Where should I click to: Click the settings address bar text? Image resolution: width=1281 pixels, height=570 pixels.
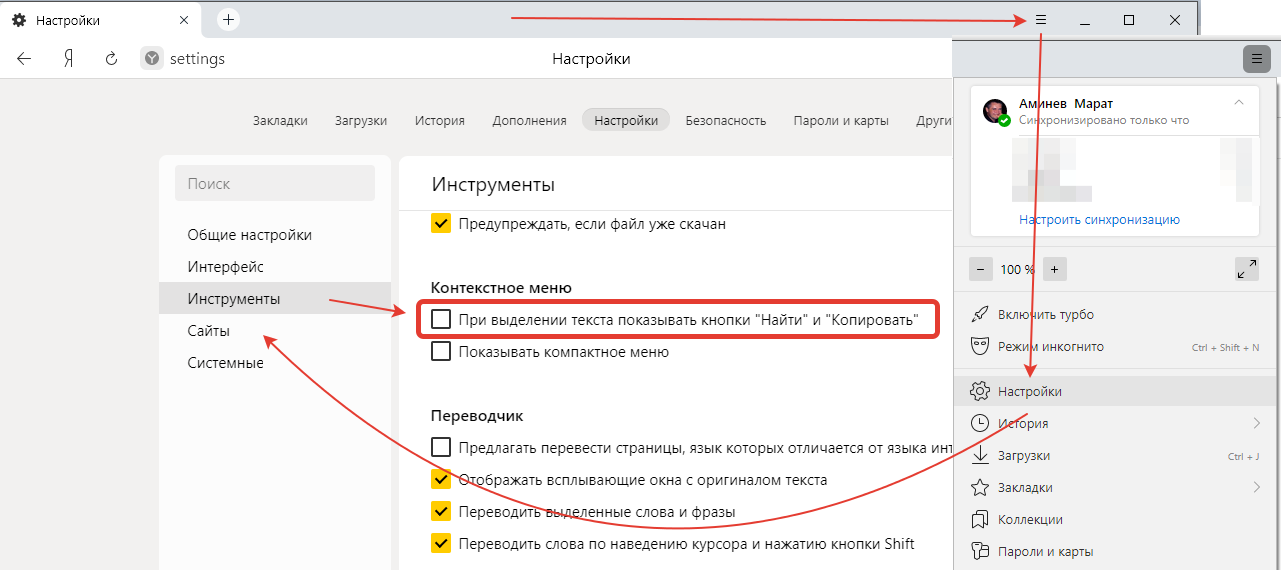pos(197,59)
